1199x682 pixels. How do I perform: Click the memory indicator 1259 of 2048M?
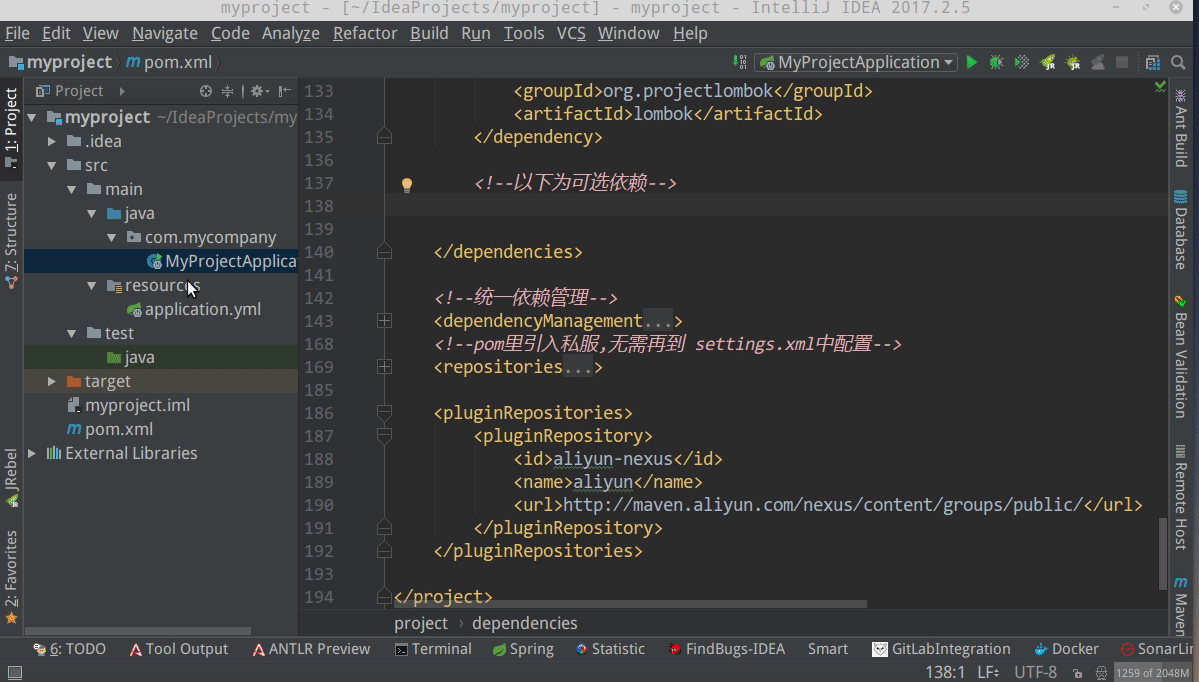pos(1152,673)
